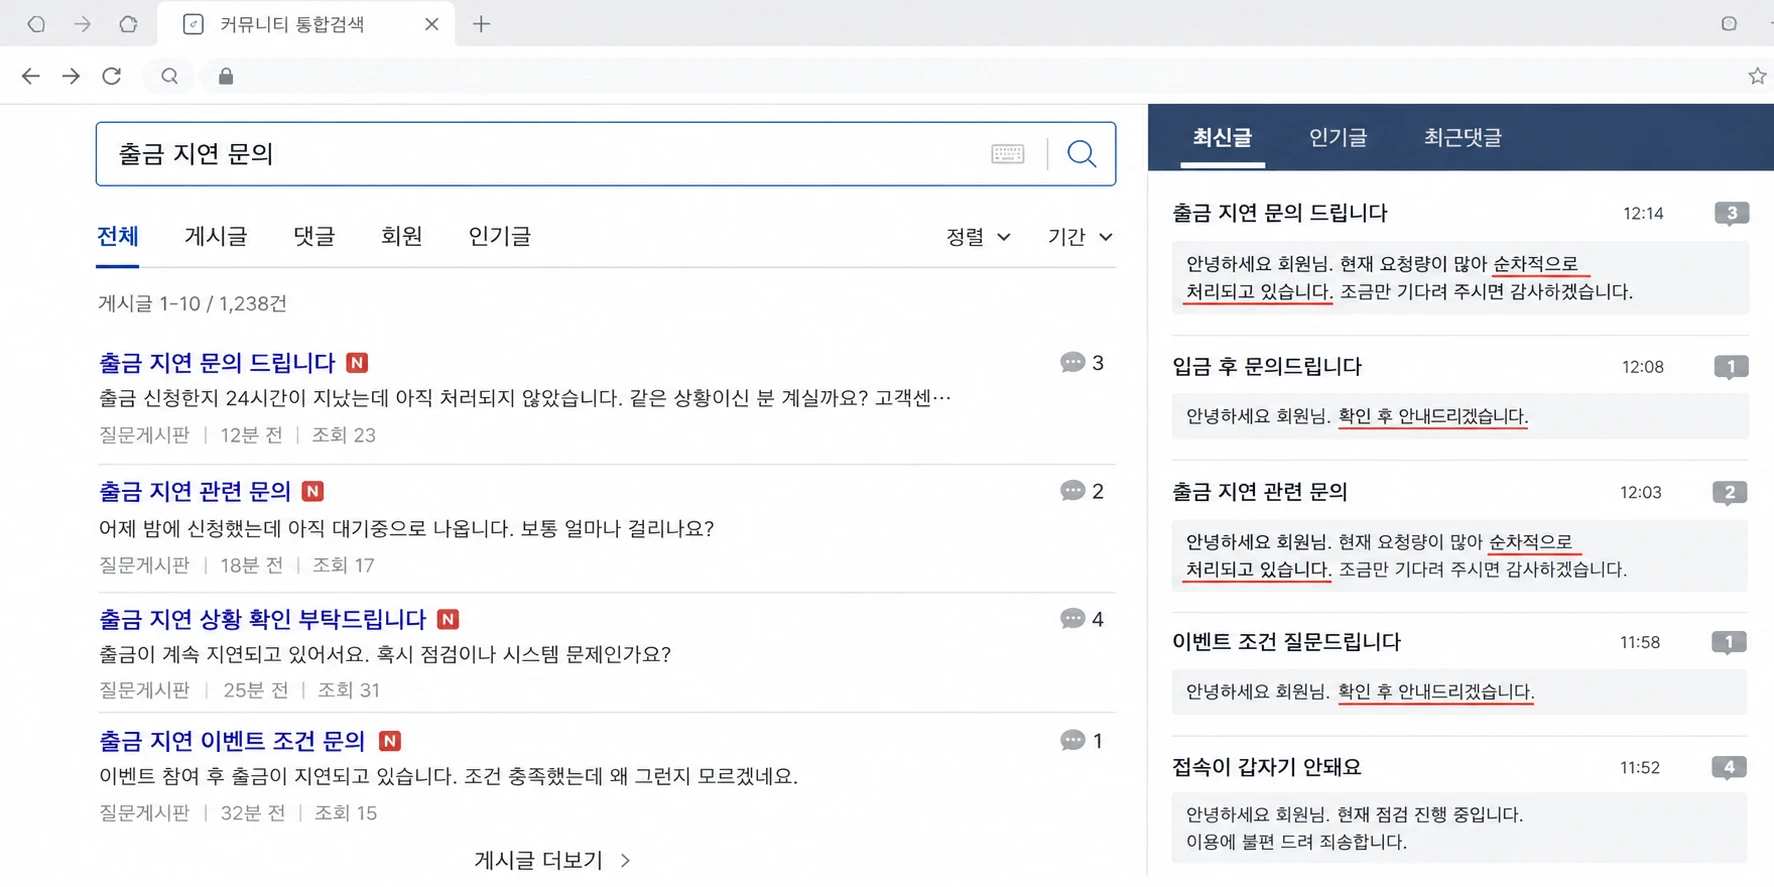Open the virtual keyboard icon in the search box
The image size is (1774, 887).
[1007, 154]
